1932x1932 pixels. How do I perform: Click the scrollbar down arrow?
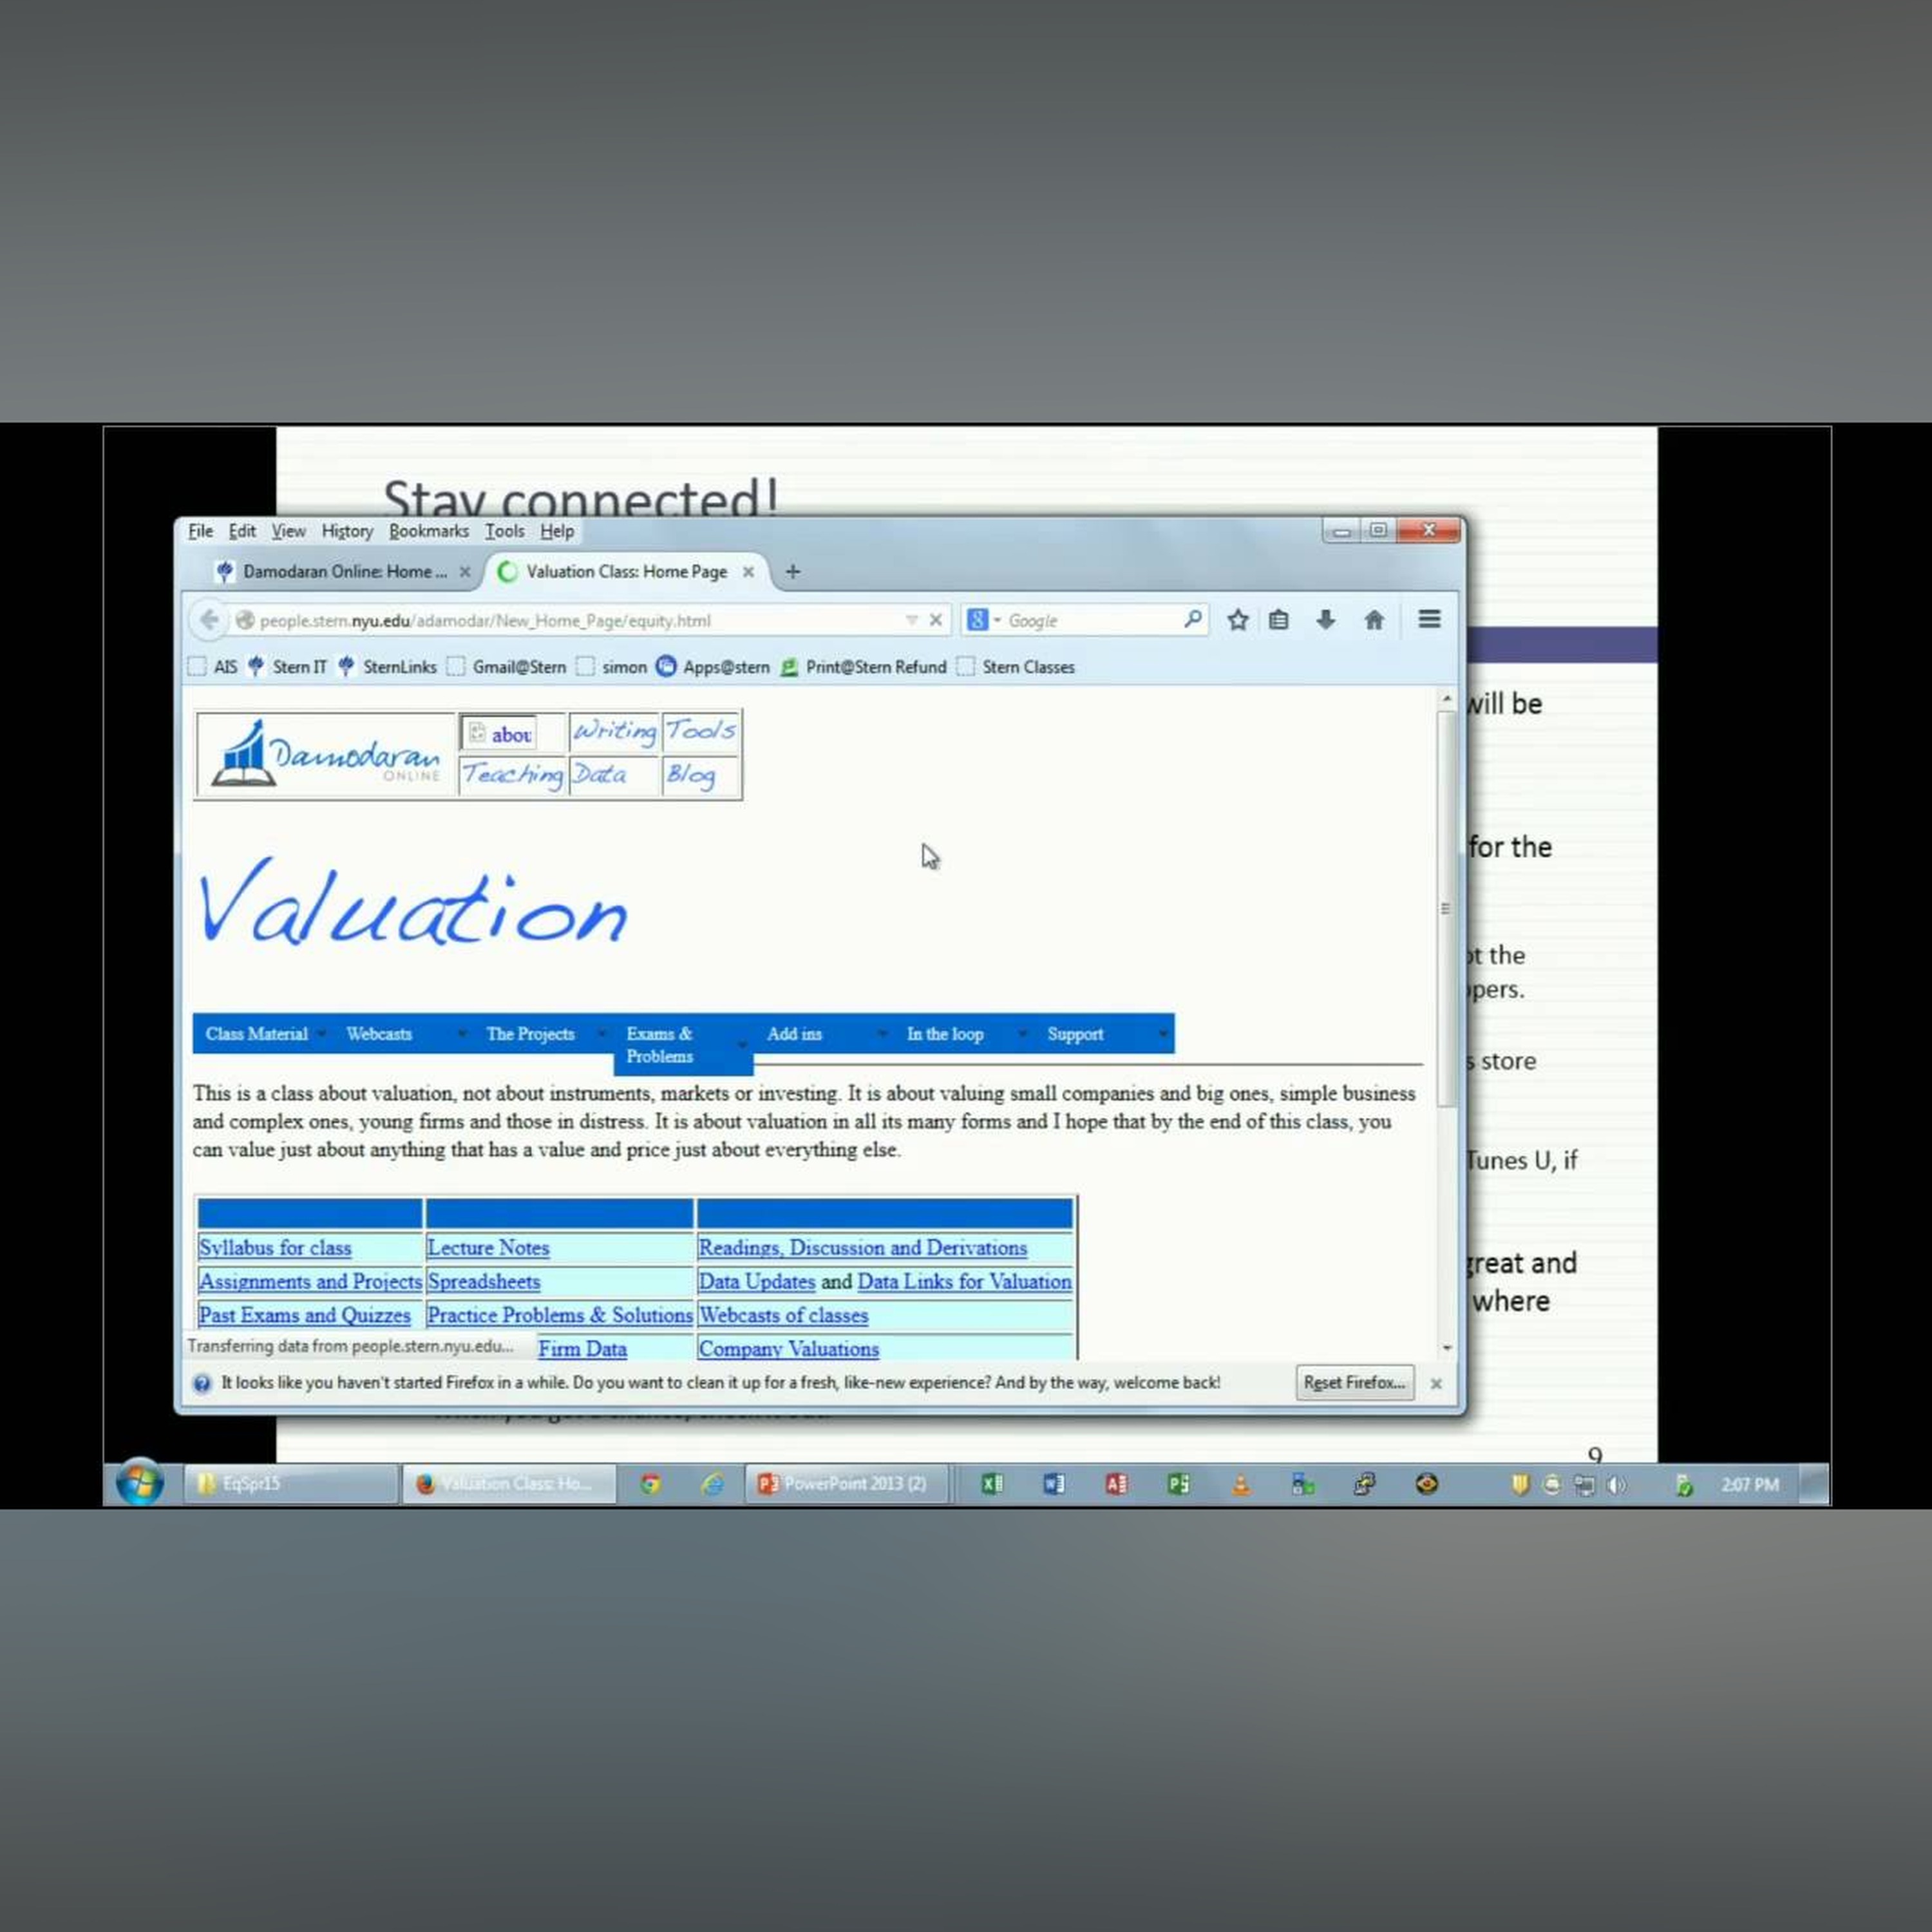coord(1447,1348)
